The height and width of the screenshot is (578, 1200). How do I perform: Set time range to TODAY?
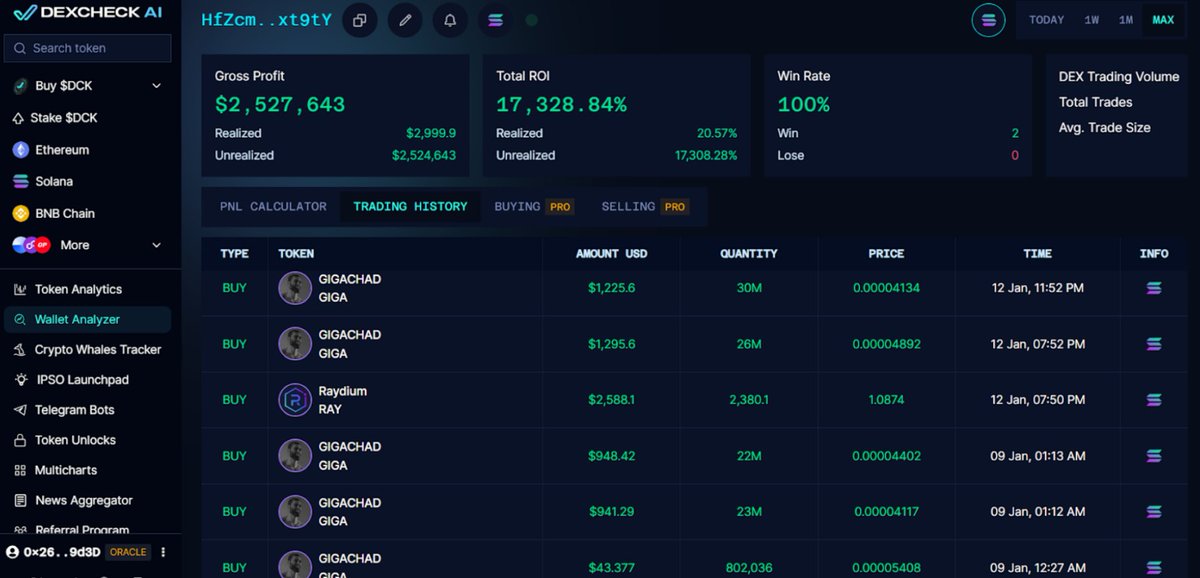coord(1046,20)
